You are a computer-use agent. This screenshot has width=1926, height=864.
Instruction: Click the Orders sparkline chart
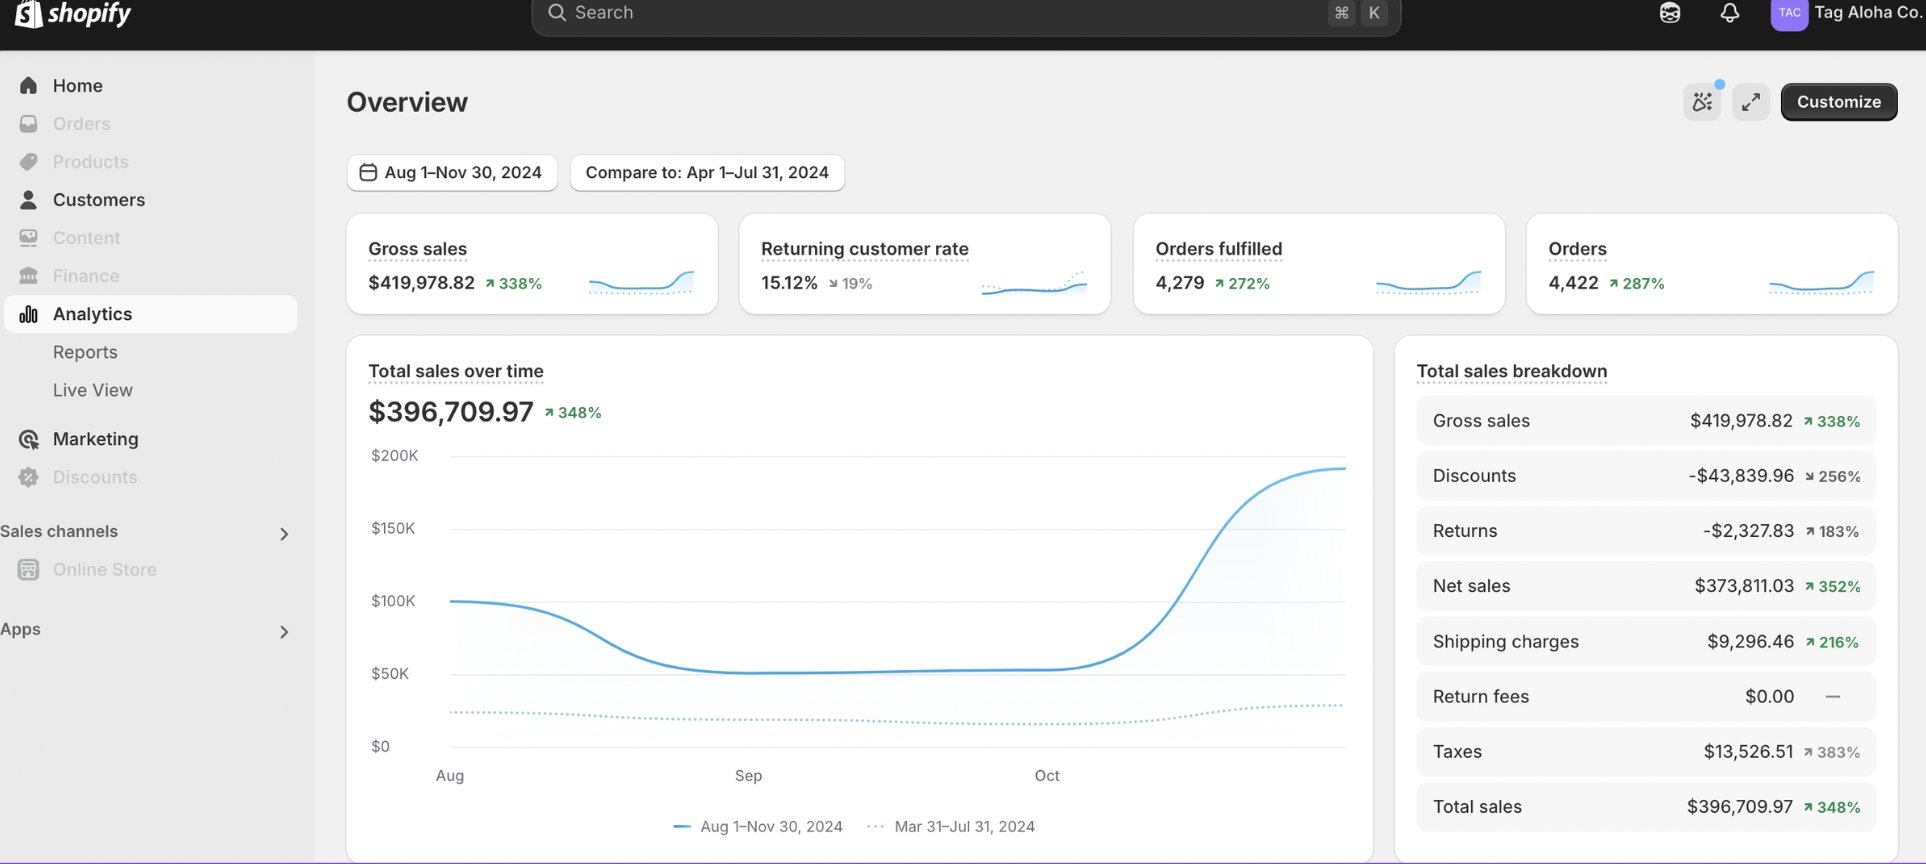(x=1821, y=283)
